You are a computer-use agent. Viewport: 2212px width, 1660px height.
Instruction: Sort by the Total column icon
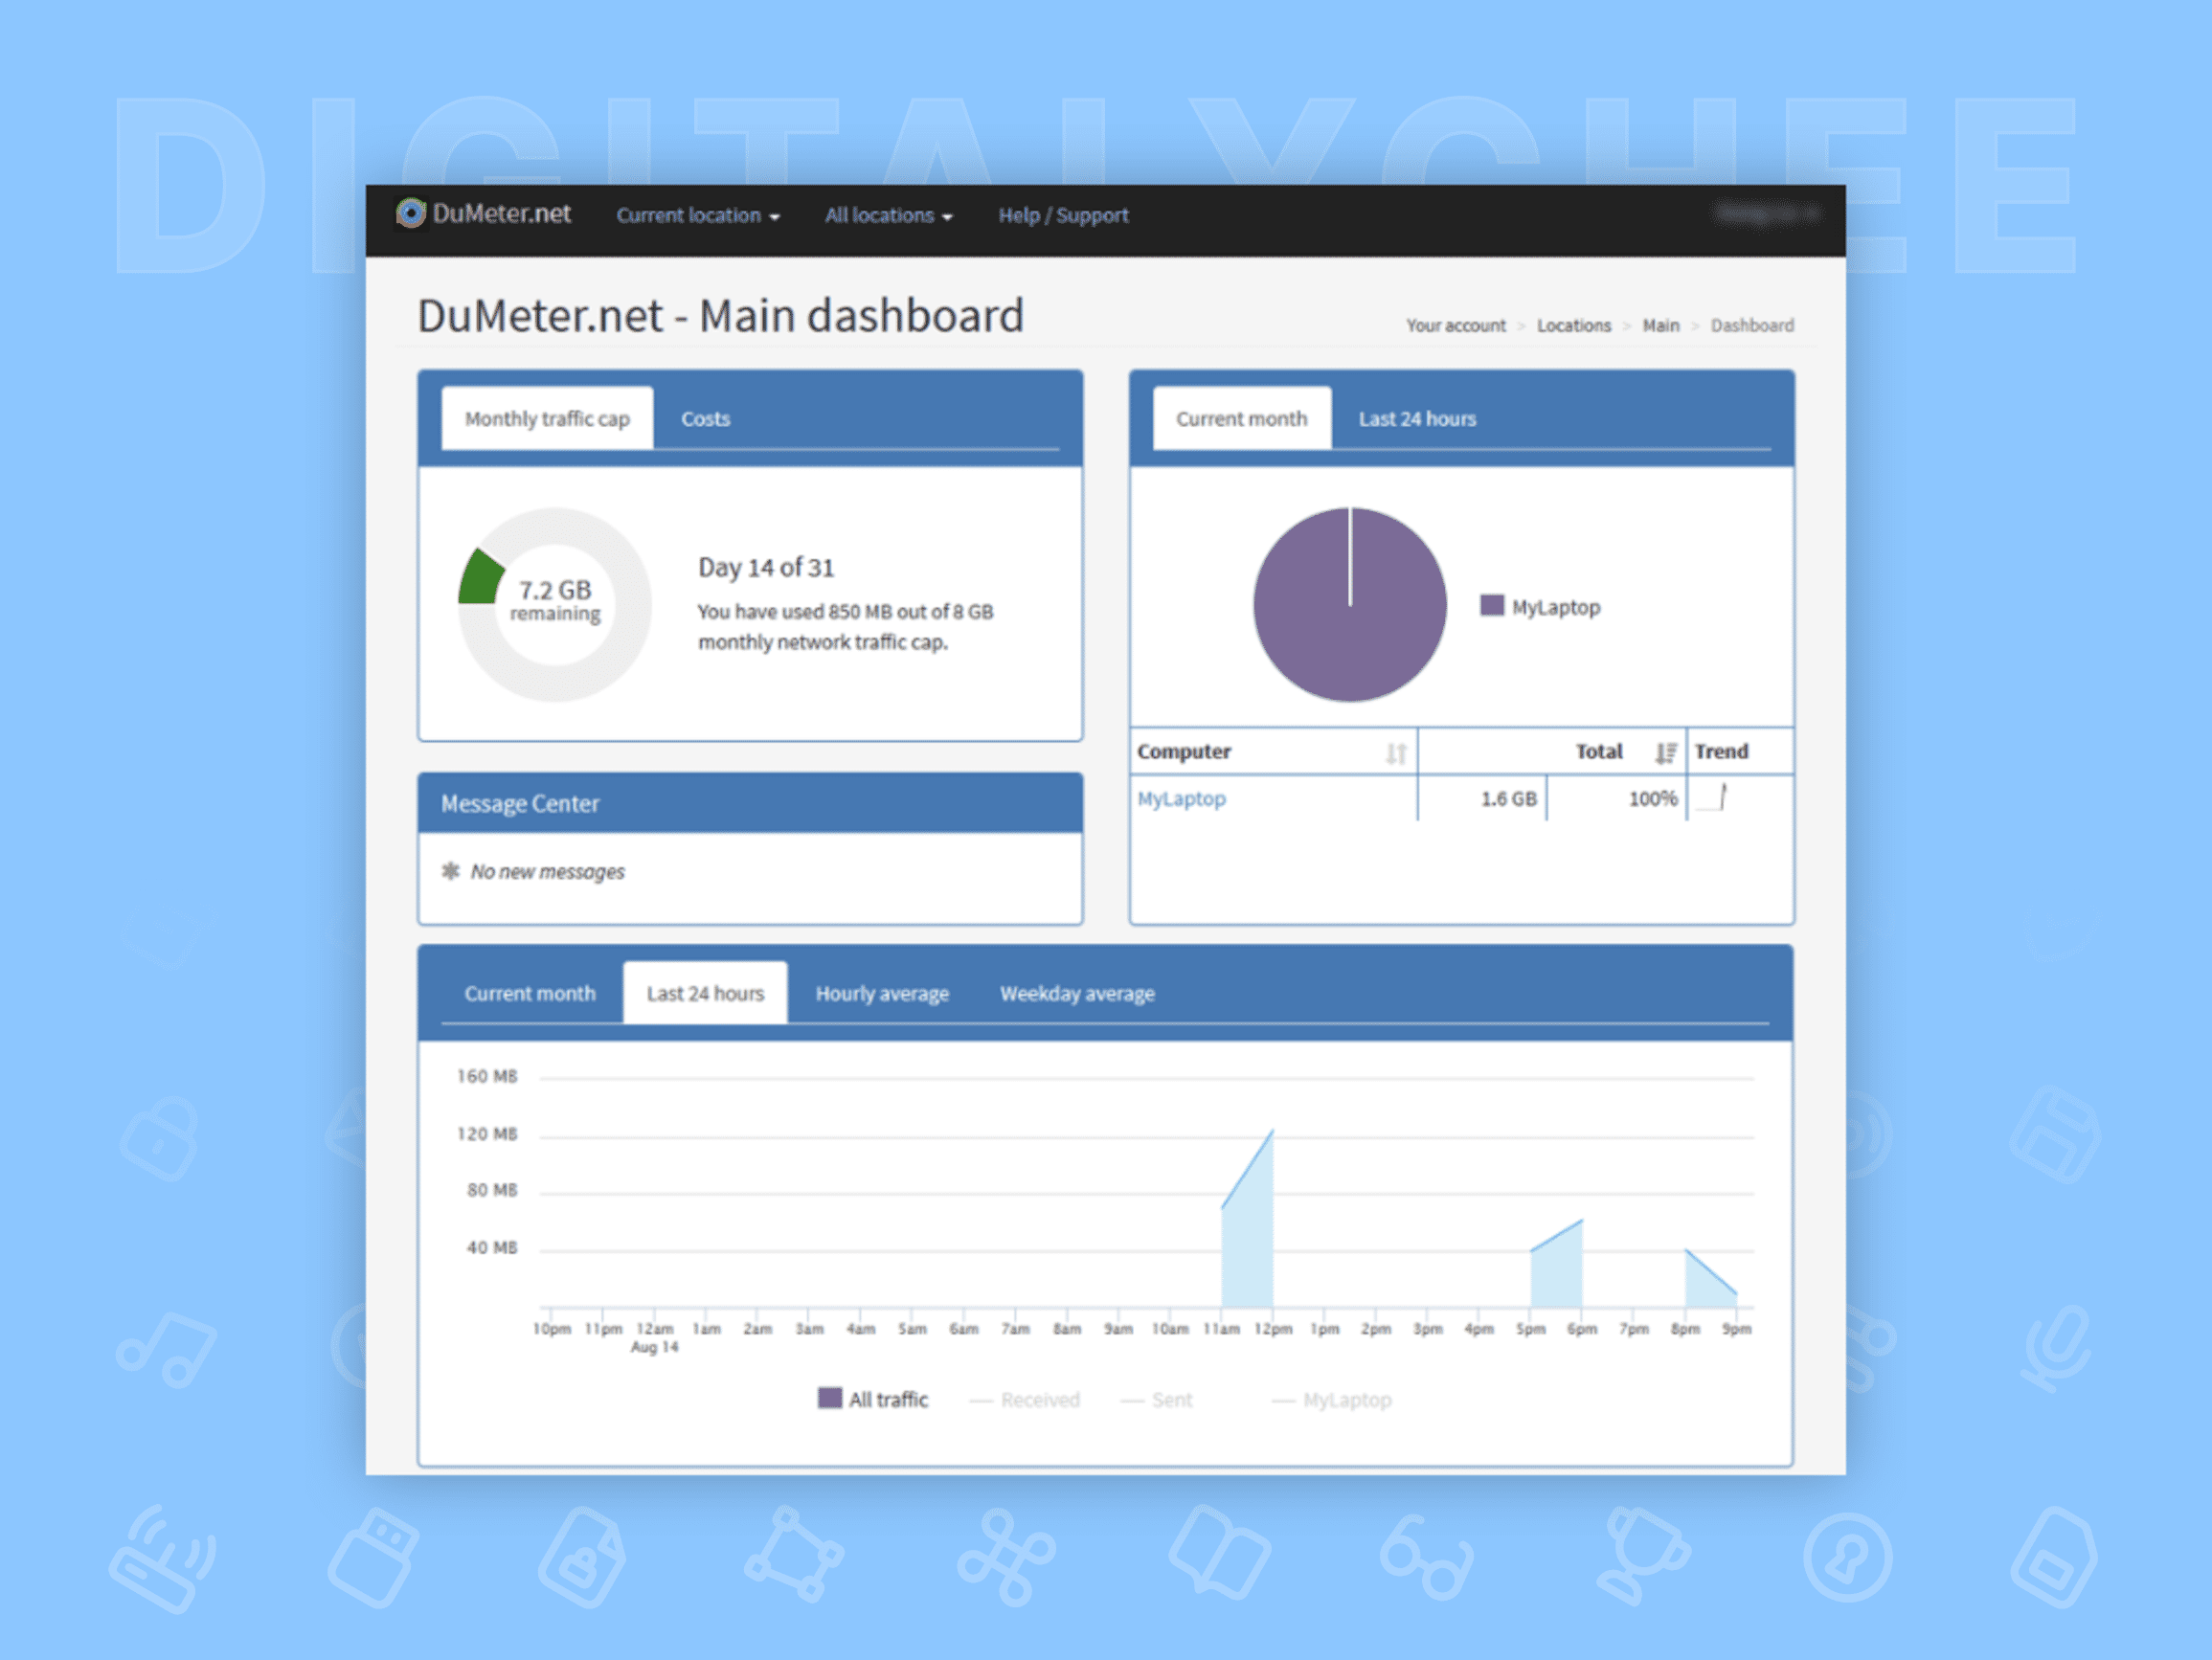click(1665, 753)
